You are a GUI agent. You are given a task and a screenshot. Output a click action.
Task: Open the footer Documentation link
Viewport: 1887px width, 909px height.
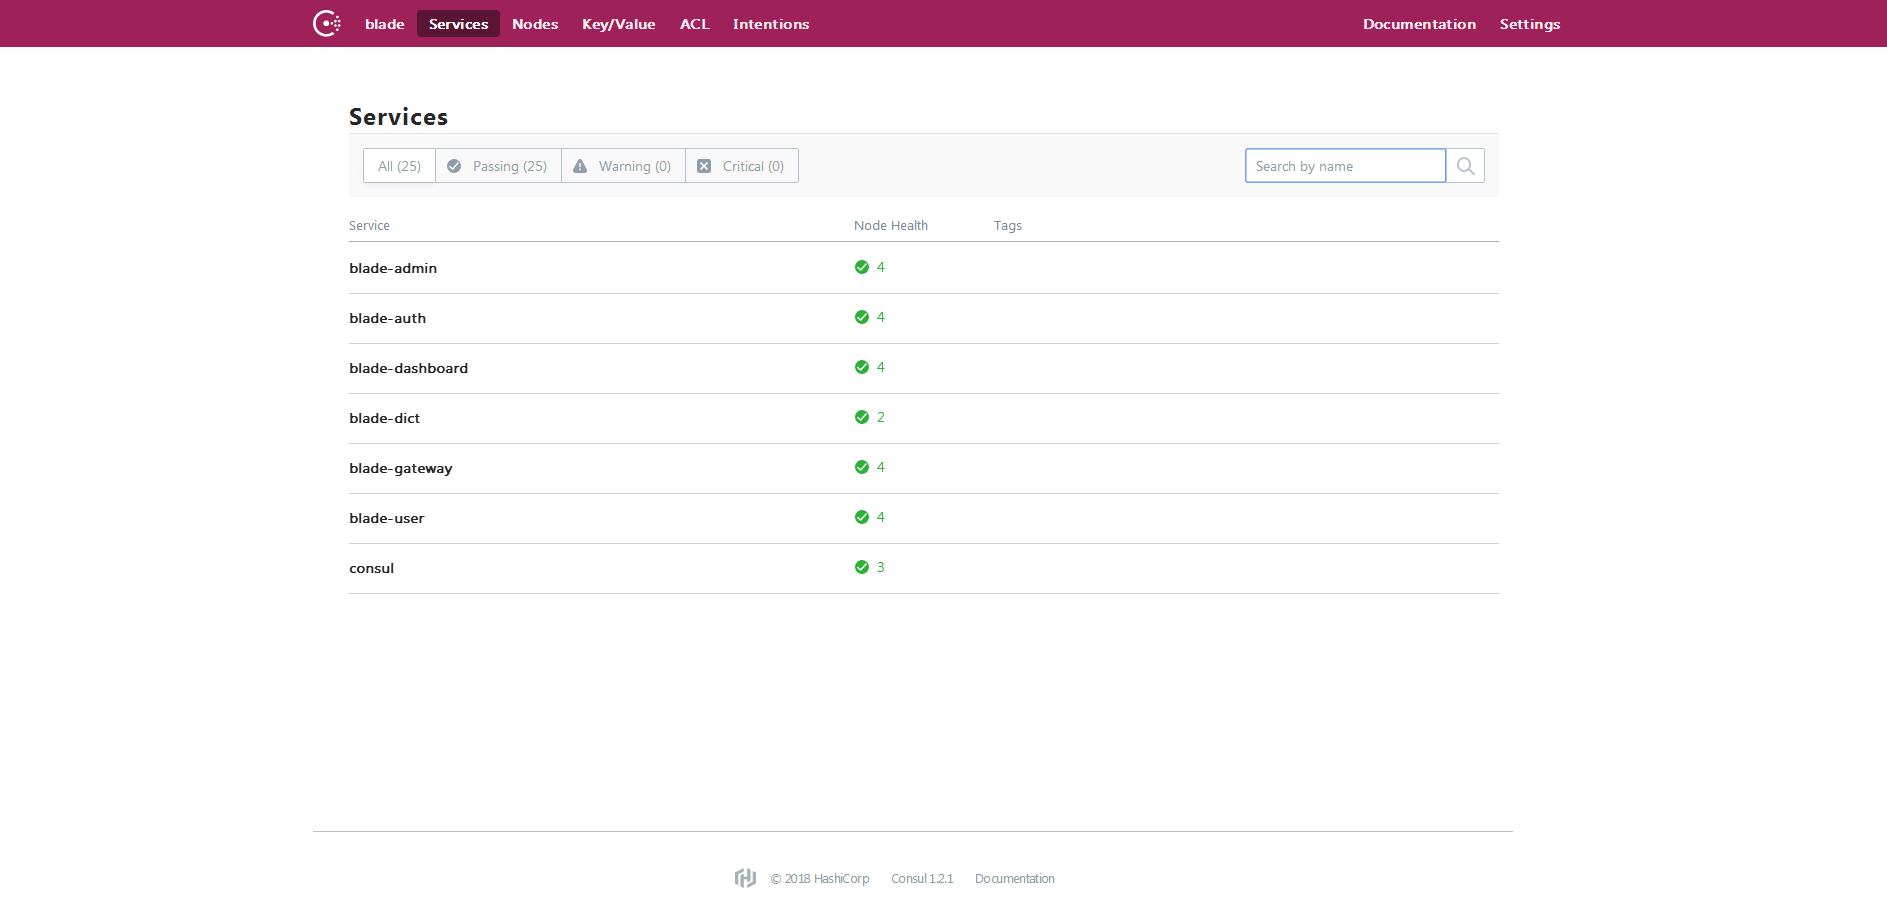(1015, 879)
